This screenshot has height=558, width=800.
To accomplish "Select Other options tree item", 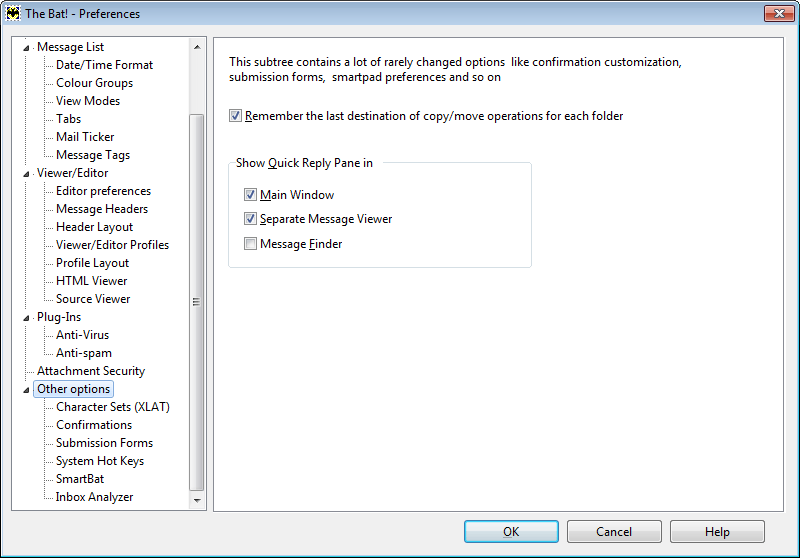I will tap(73, 389).
